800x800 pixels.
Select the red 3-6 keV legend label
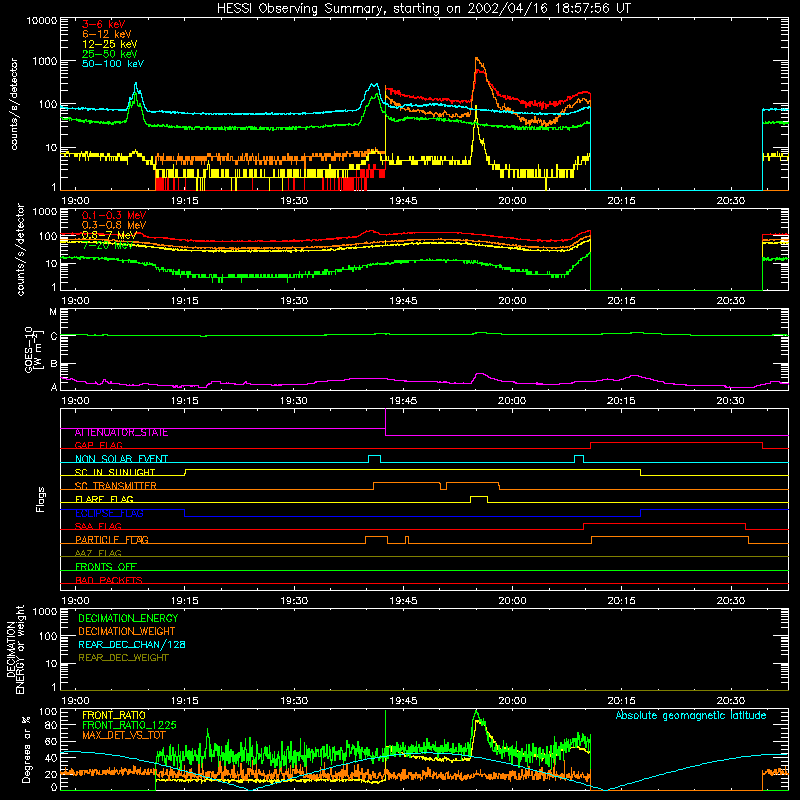click(104, 24)
